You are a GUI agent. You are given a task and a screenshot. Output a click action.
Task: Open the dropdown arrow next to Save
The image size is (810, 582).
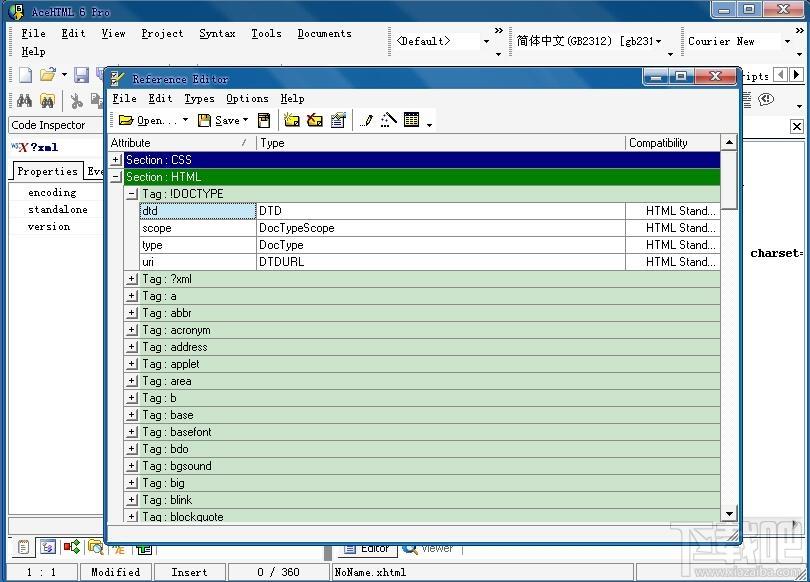click(245, 120)
